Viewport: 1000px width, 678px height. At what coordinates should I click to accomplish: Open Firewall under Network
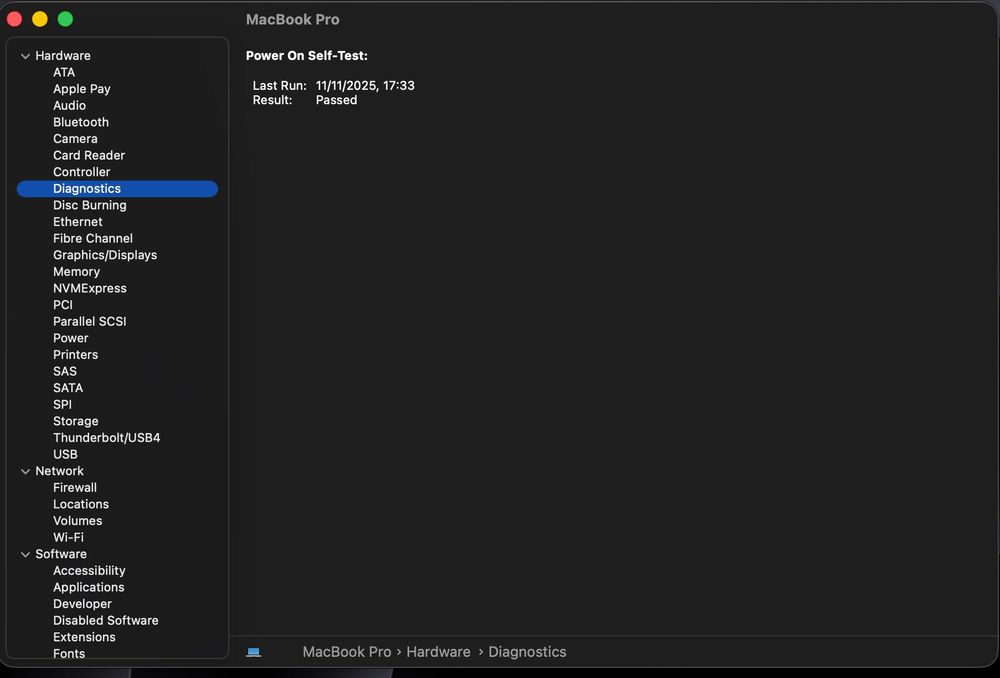click(75, 487)
